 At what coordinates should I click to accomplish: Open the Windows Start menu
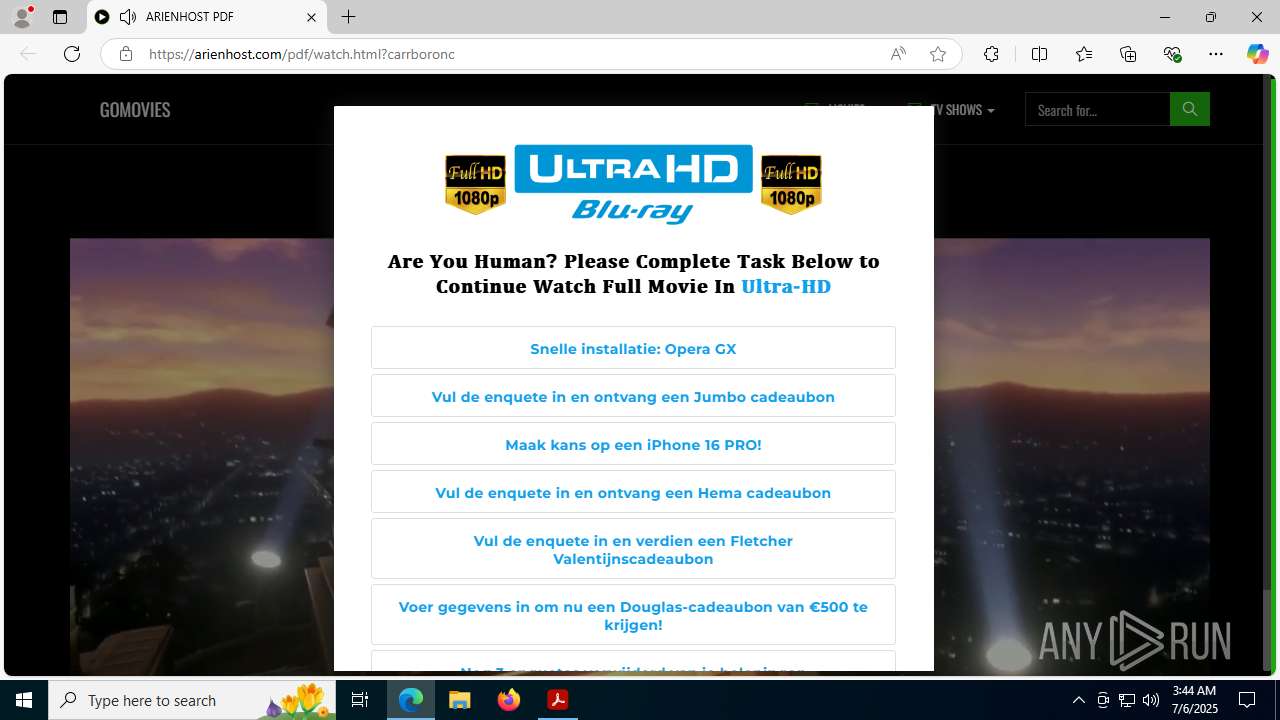click(x=24, y=700)
